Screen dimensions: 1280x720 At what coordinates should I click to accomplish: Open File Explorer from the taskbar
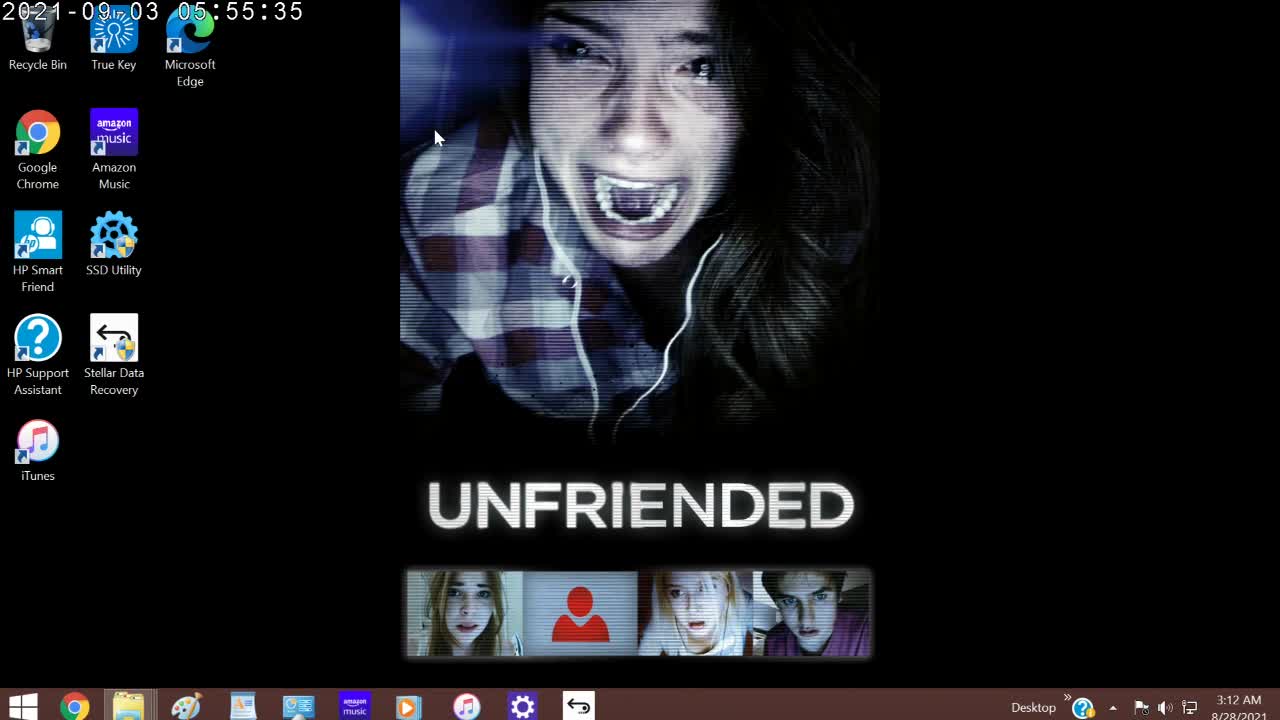(x=129, y=707)
